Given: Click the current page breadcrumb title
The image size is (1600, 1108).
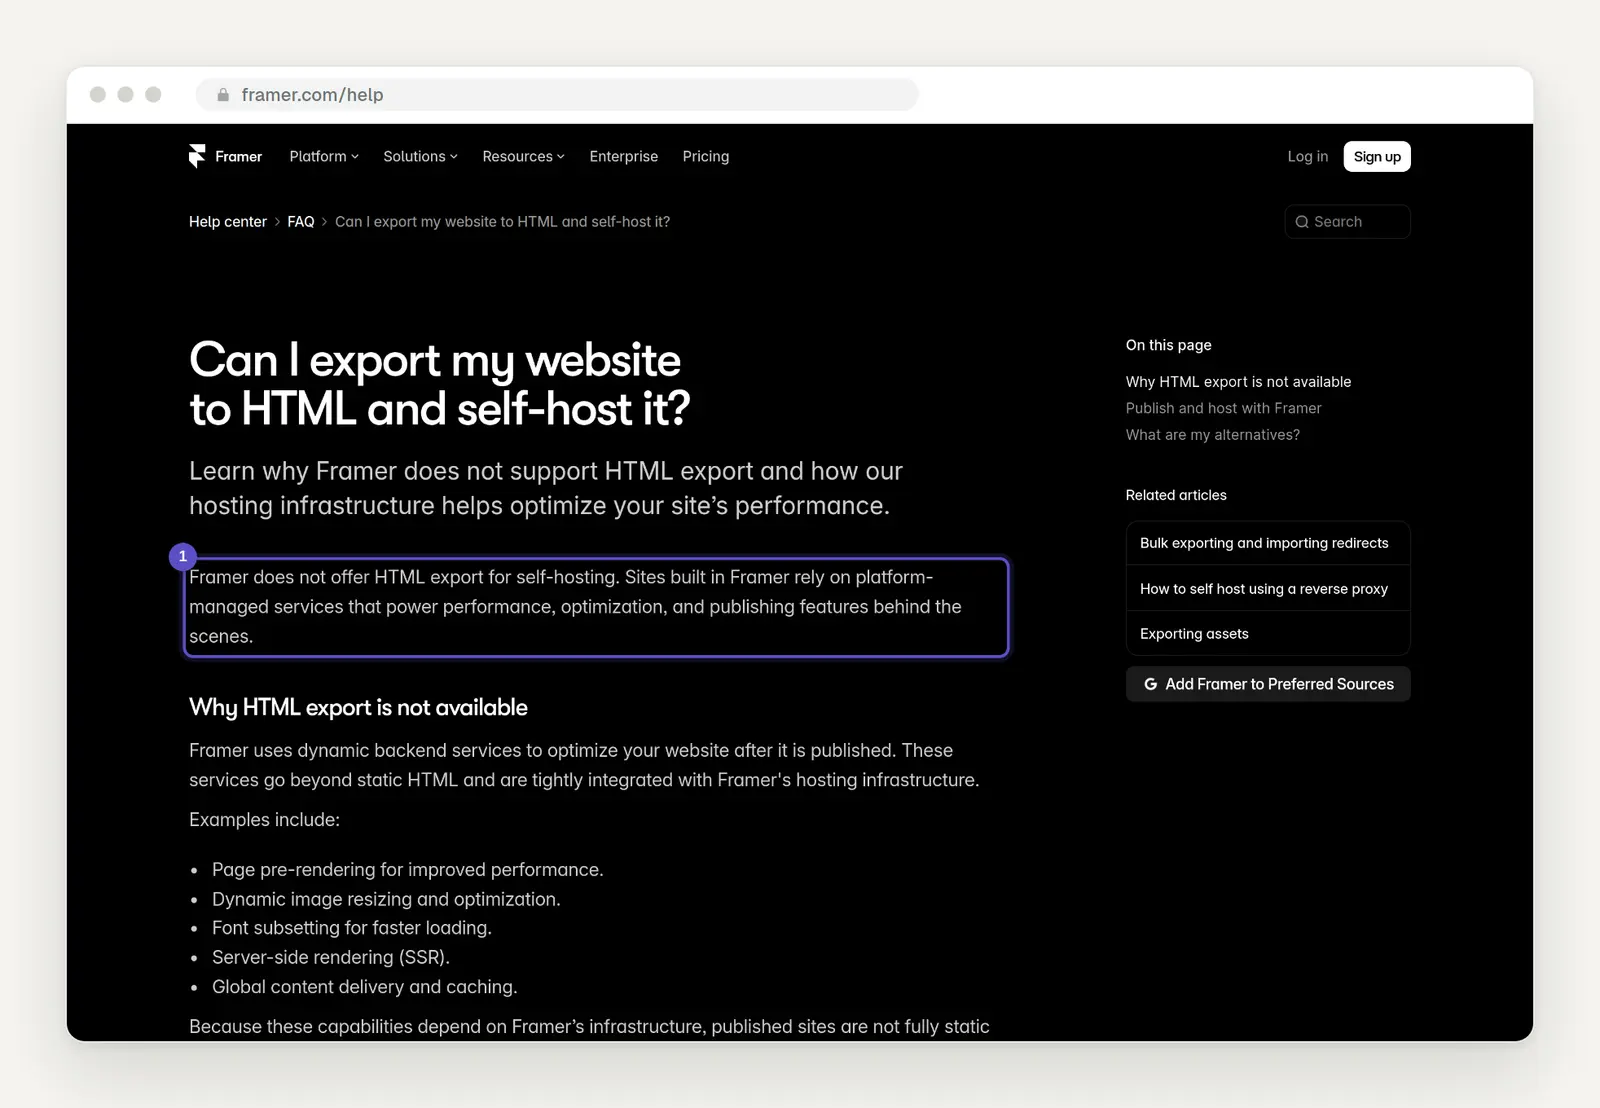Looking at the screenshot, I should (502, 222).
